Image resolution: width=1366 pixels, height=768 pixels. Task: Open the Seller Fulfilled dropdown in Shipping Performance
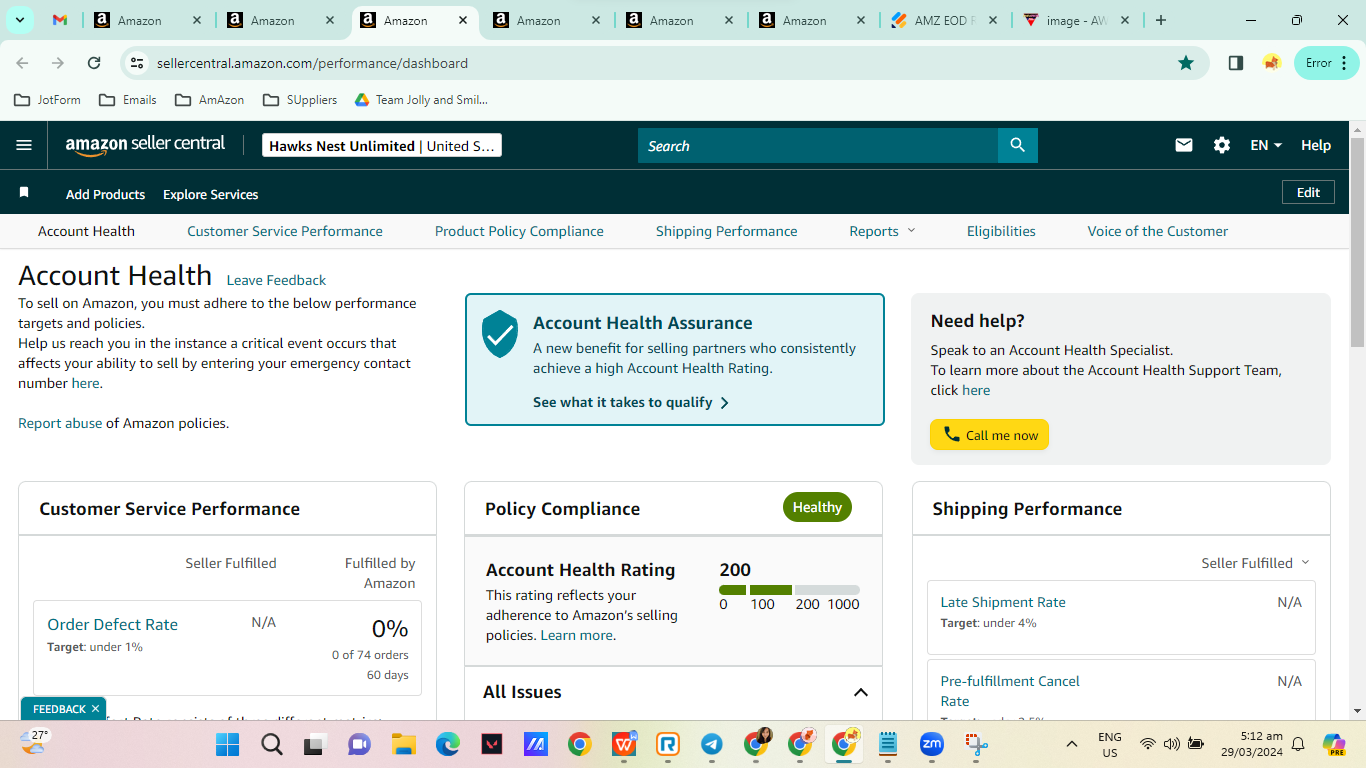pos(1255,563)
